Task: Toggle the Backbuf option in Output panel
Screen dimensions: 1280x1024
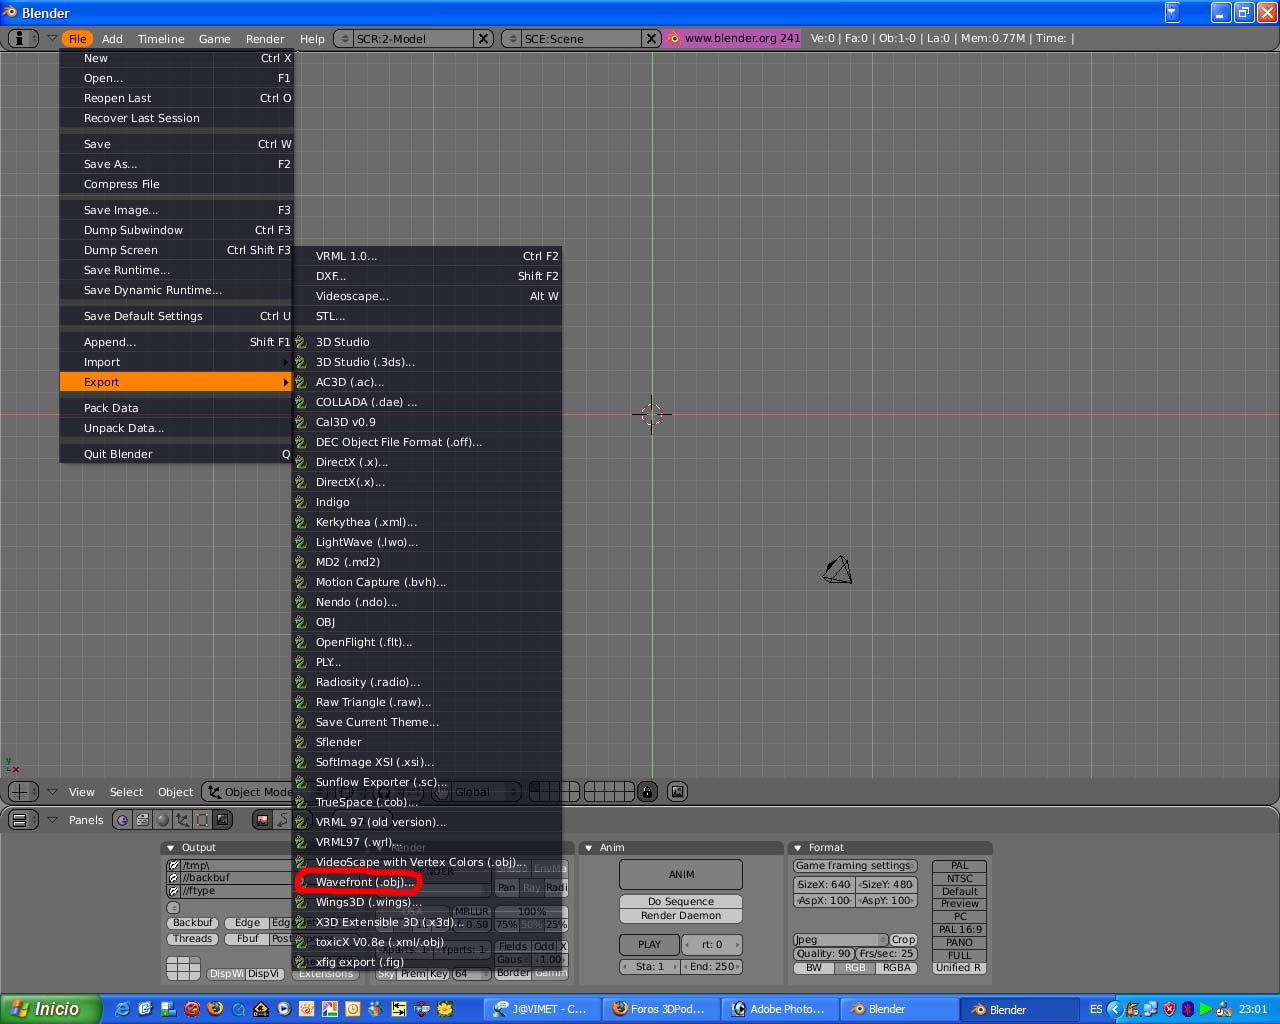Action: tap(192, 923)
